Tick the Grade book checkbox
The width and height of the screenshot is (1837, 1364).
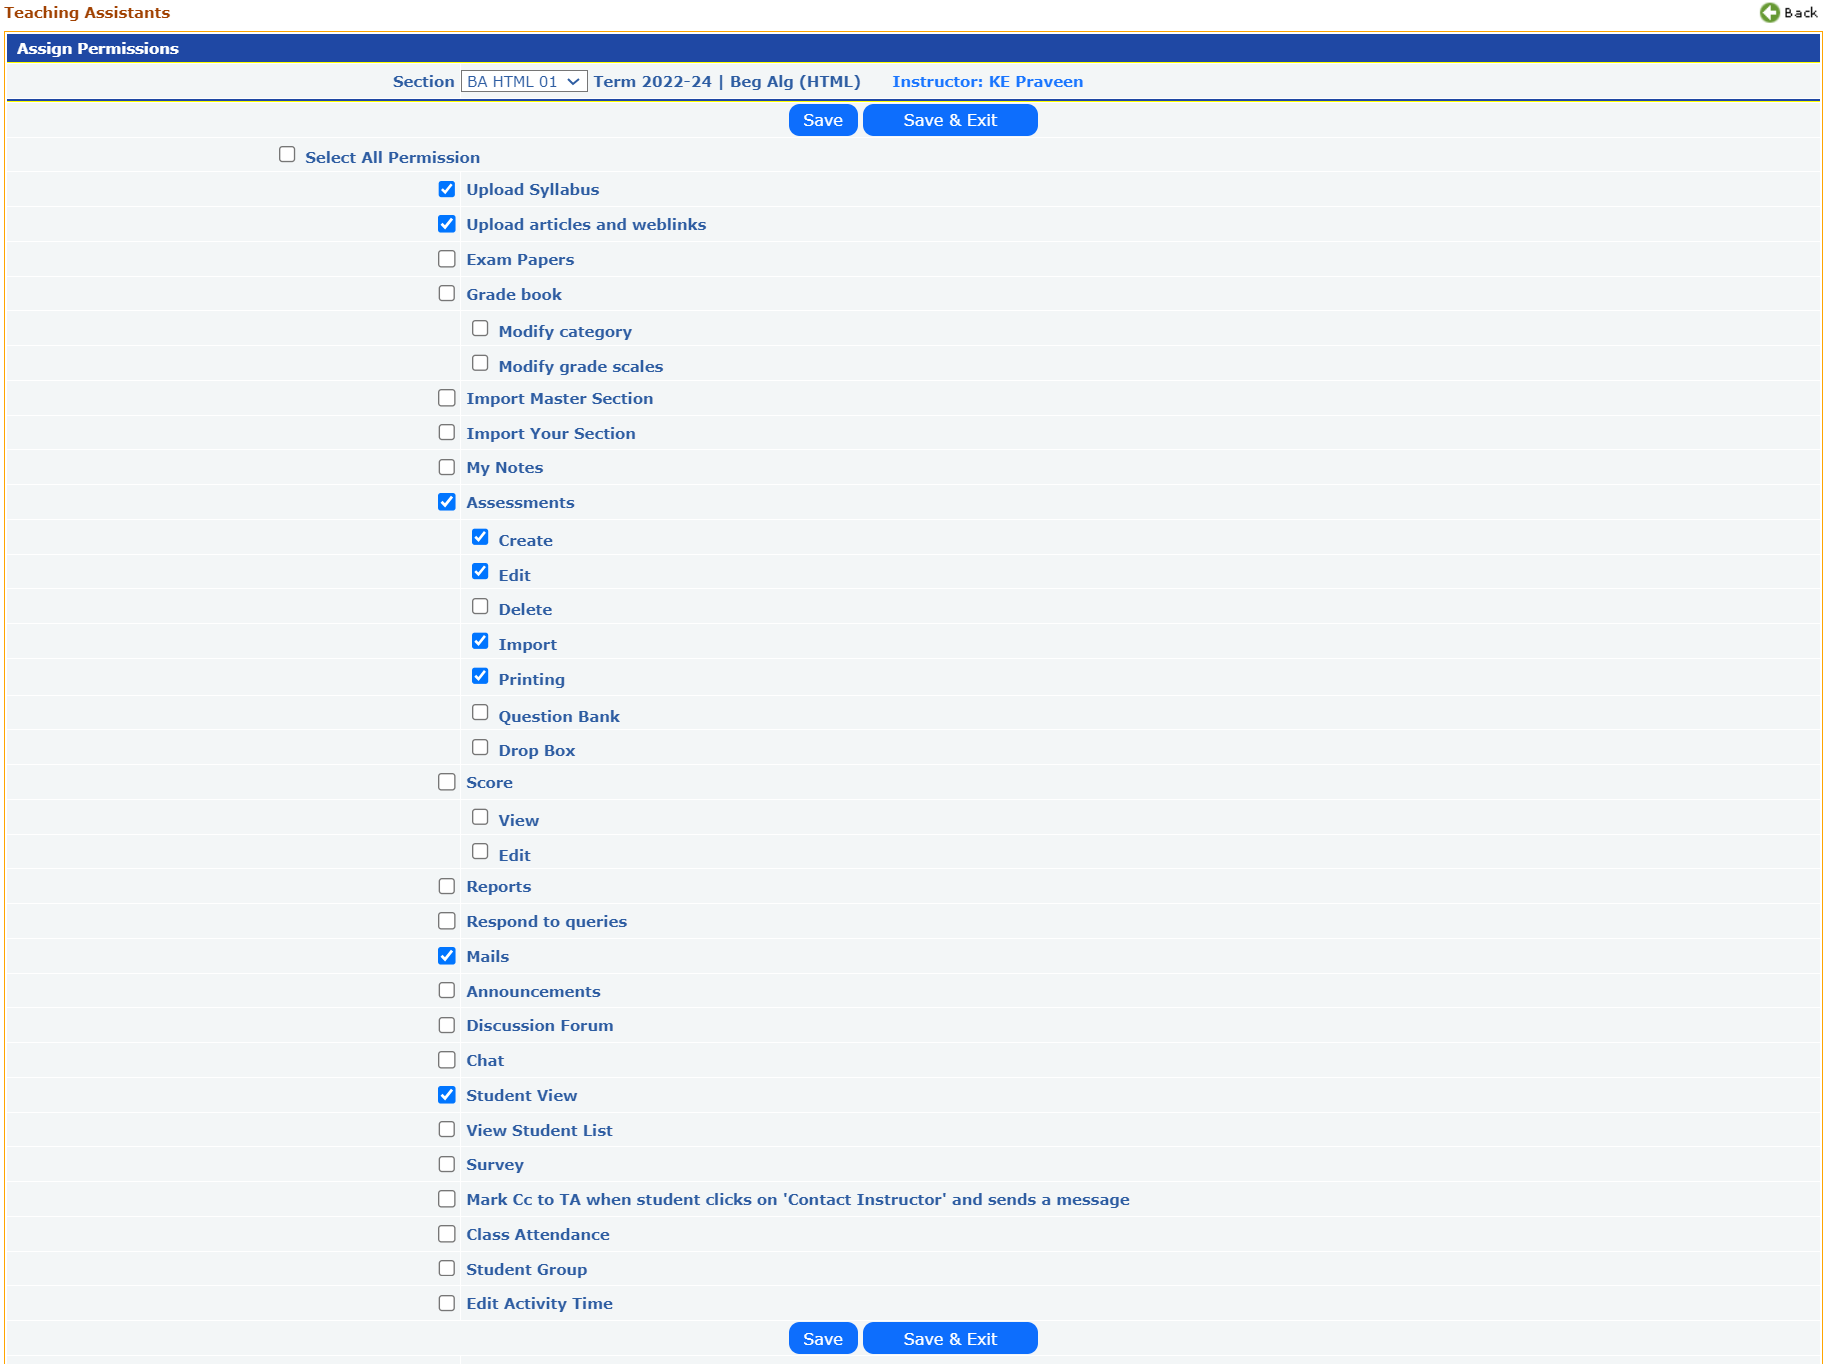click(x=447, y=294)
